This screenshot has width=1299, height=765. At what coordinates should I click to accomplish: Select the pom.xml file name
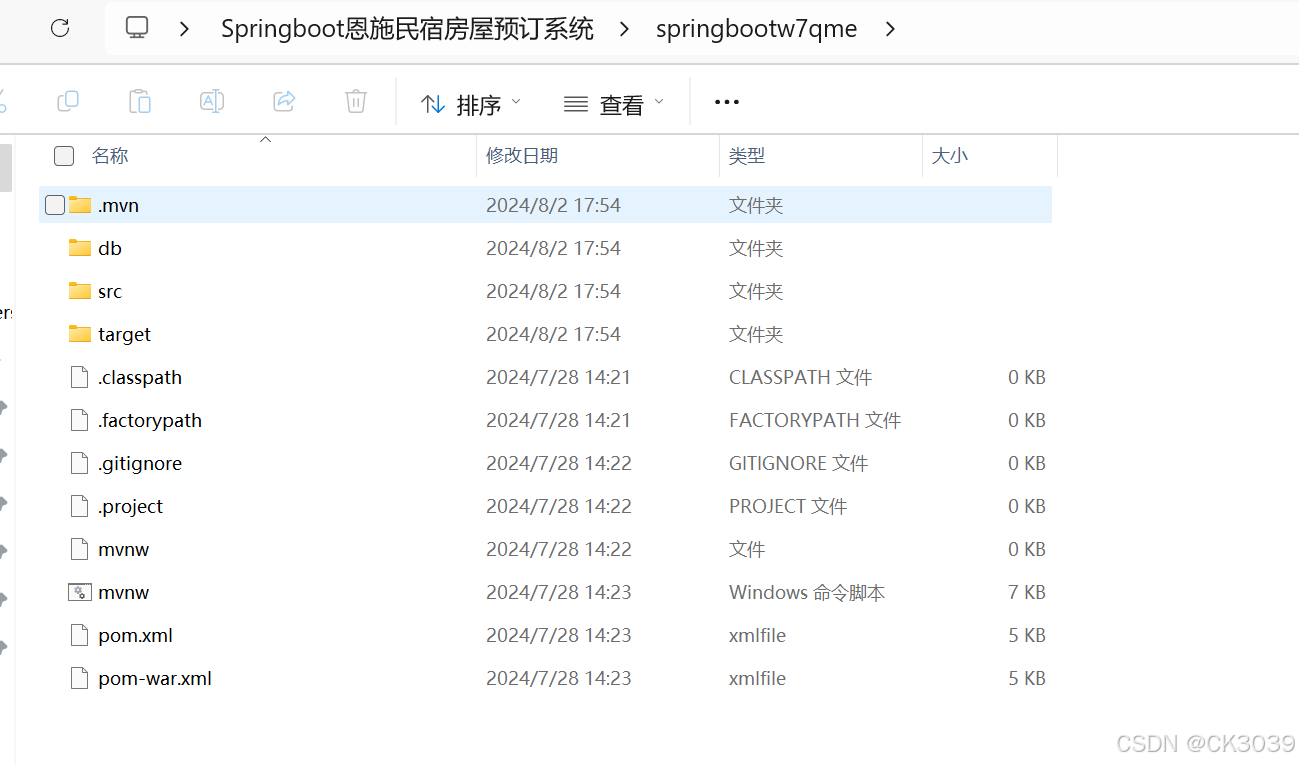coord(136,635)
